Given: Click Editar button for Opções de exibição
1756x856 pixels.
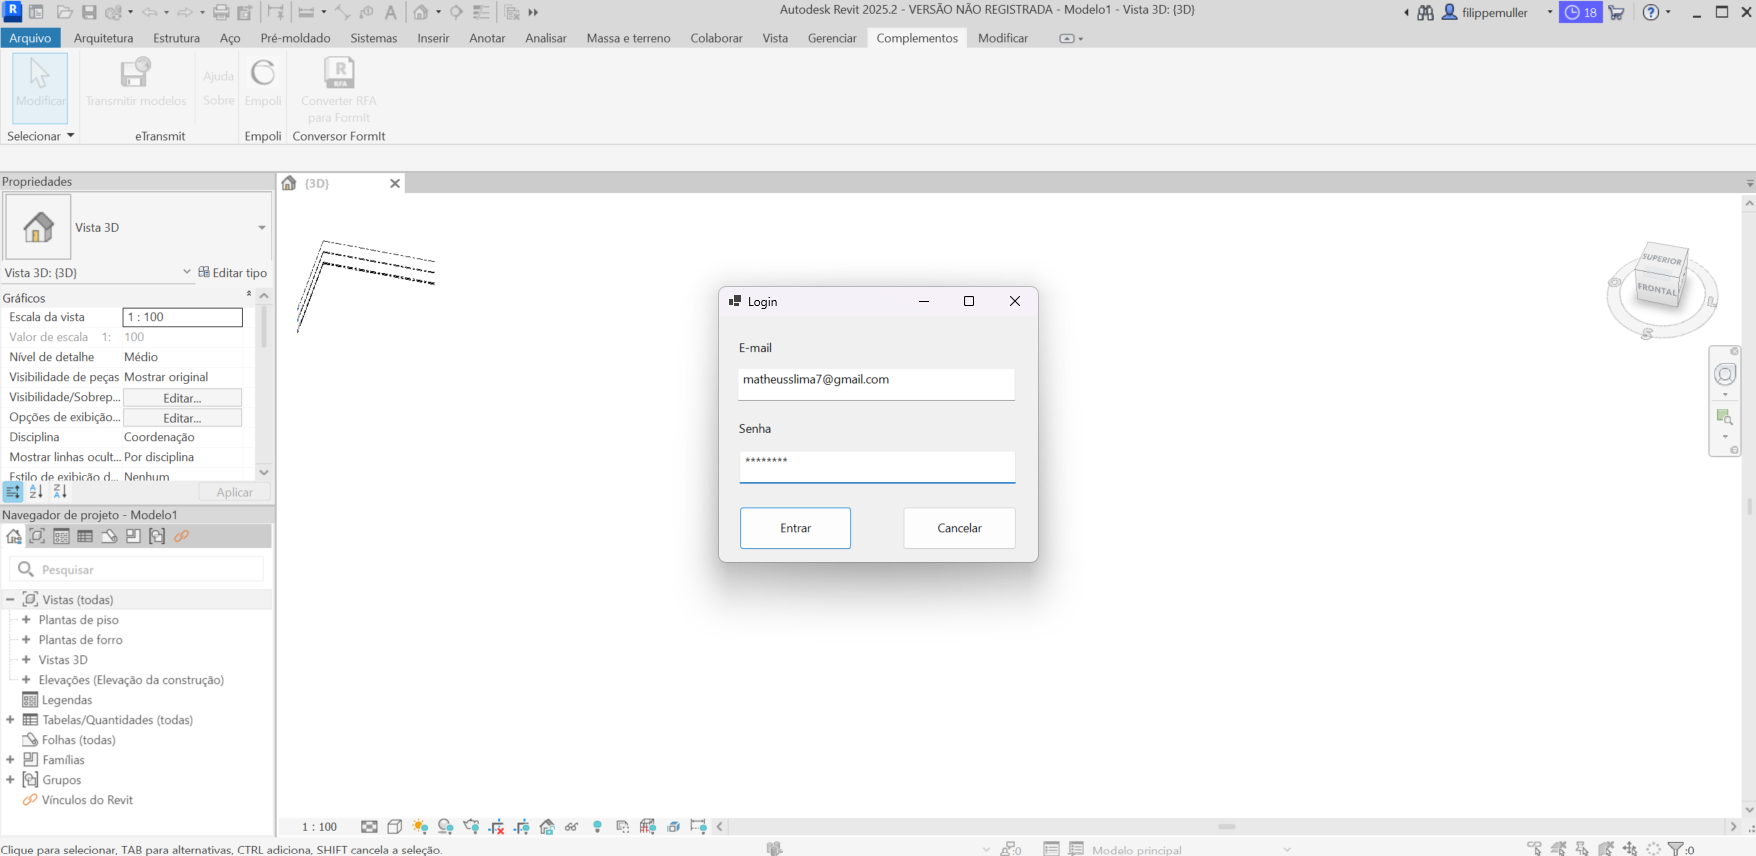Looking at the screenshot, I should (182, 418).
